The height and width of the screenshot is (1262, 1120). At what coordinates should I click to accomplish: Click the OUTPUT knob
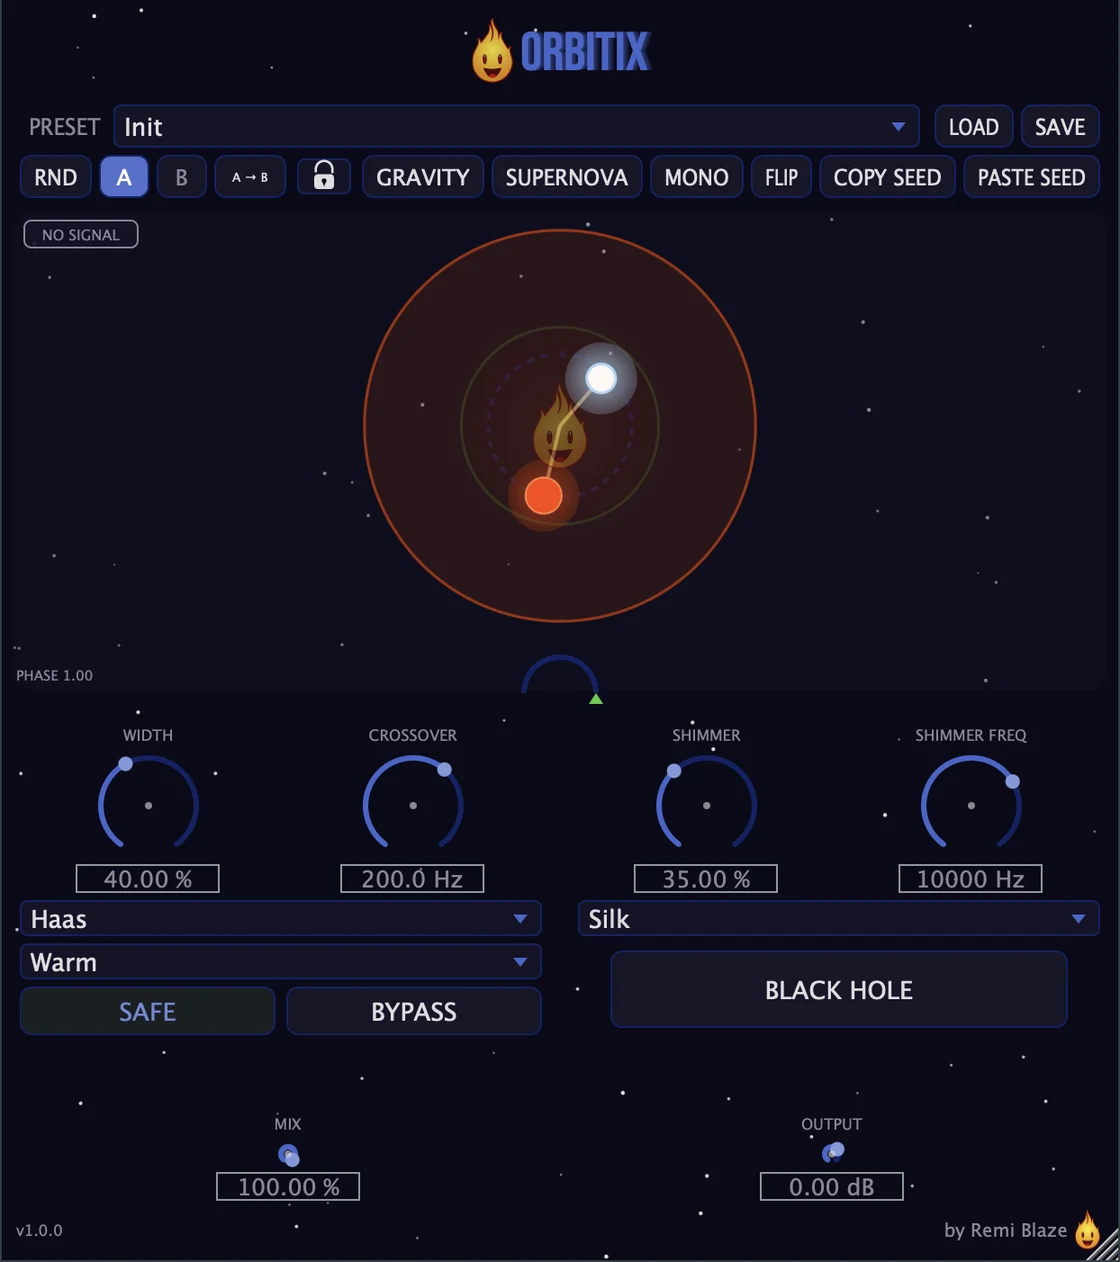(832, 1153)
